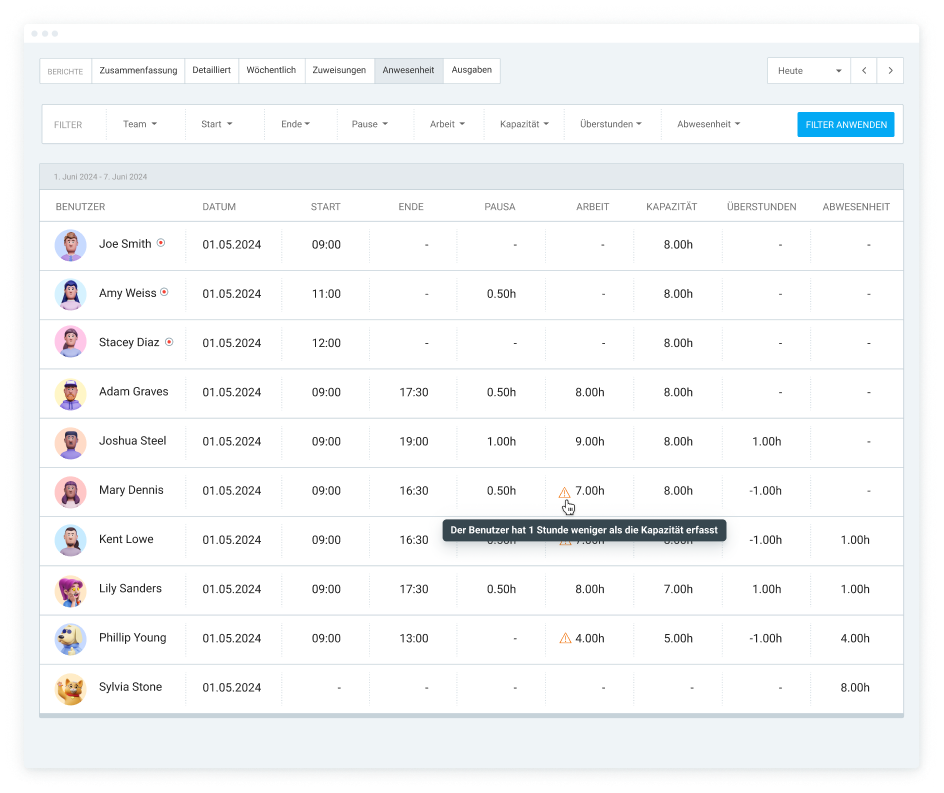Click Joe Smith's avatar icon
This screenshot has height=793, width=944.
[x=70, y=245]
